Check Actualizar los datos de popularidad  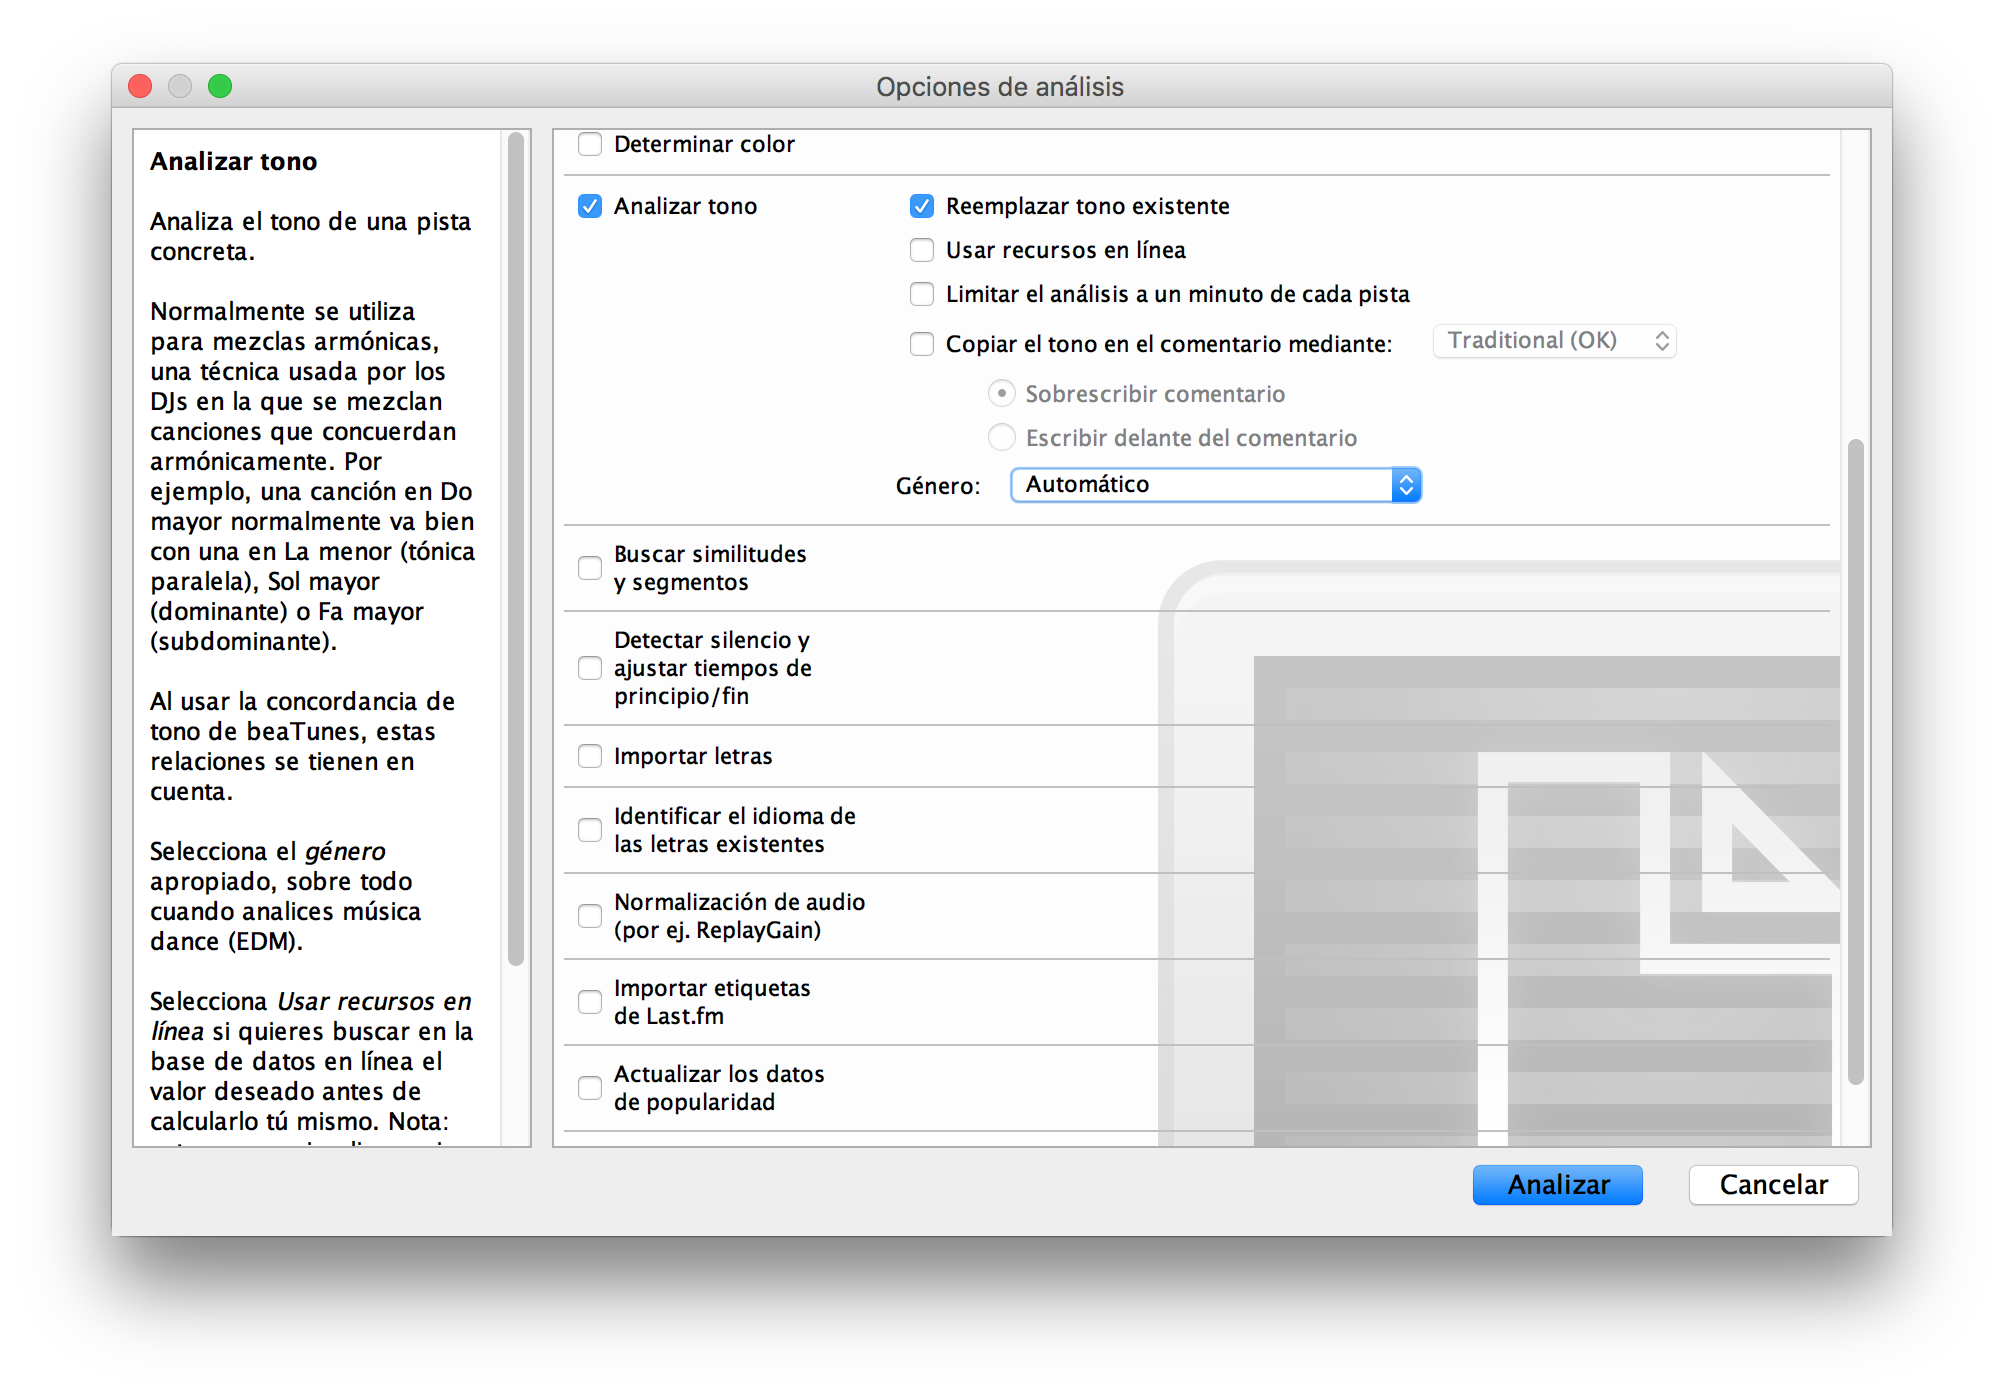(x=590, y=1088)
